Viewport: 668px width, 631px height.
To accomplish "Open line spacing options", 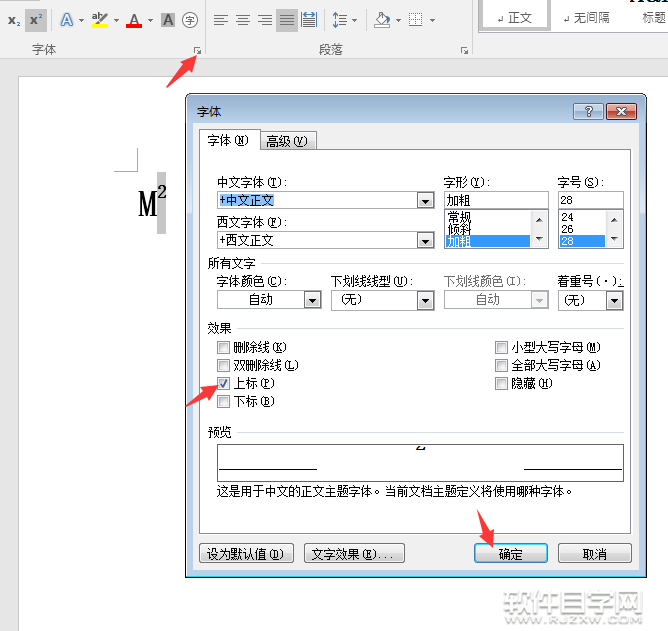I will tap(340, 20).
